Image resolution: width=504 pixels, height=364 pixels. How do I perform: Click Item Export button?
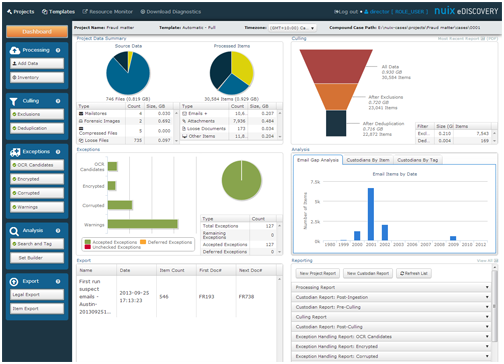[x=37, y=309]
